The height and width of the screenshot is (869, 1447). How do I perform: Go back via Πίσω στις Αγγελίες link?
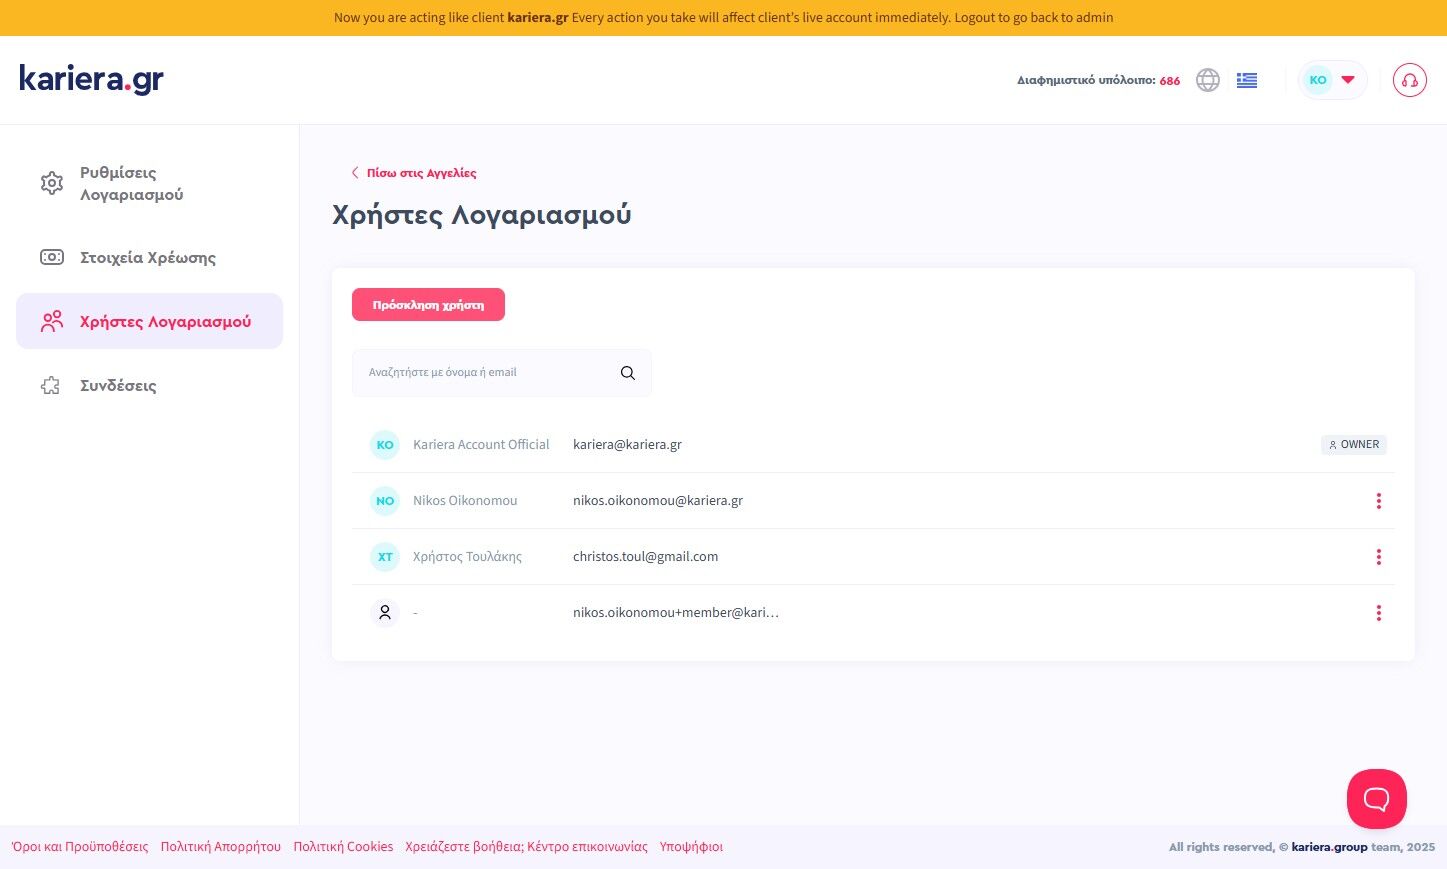pyautogui.click(x=414, y=173)
